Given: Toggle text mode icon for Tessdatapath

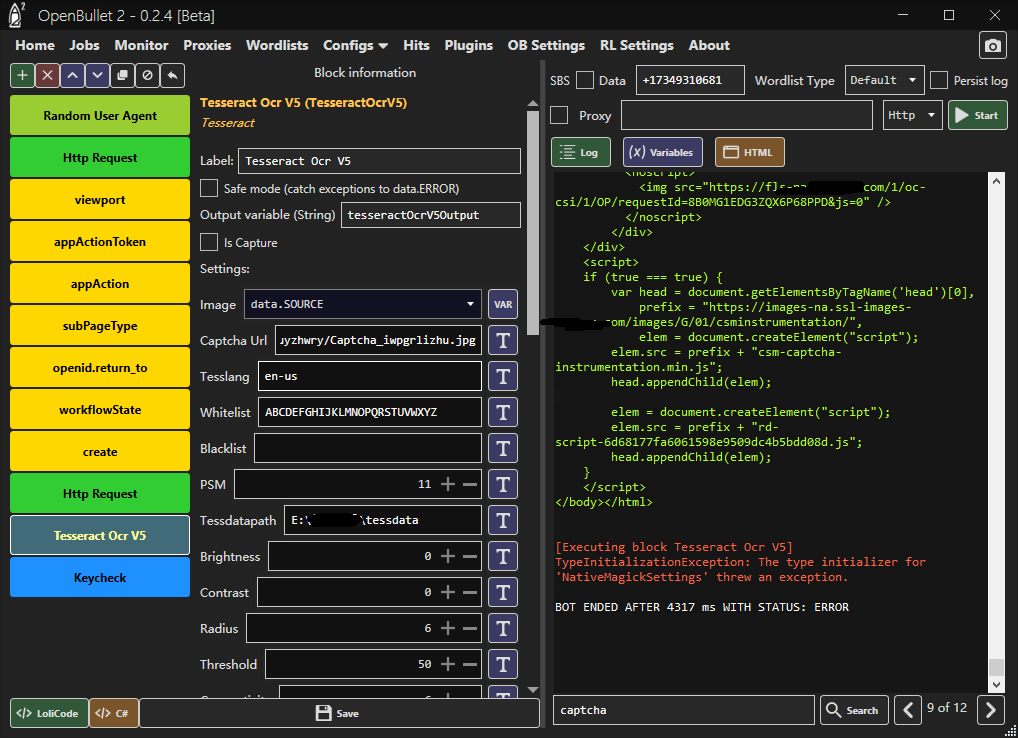Looking at the screenshot, I should pyautogui.click(x=503, y=521).
